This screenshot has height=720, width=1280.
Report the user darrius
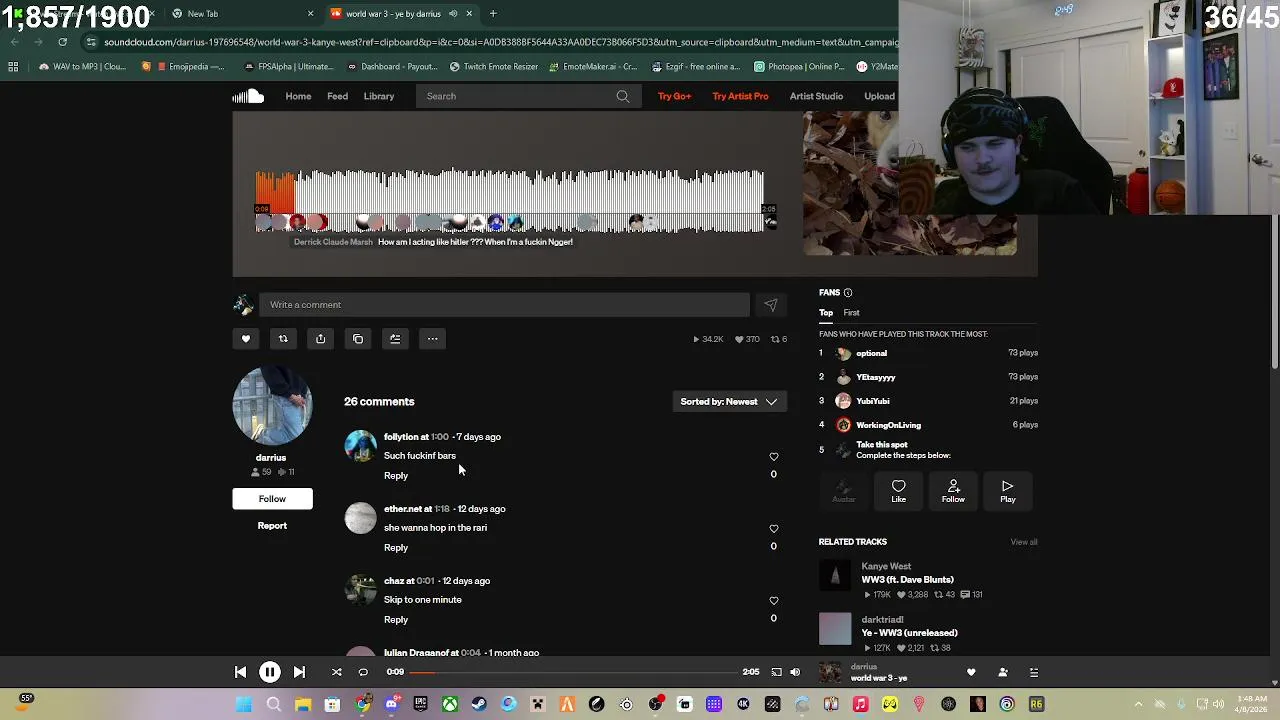(272, 526)
